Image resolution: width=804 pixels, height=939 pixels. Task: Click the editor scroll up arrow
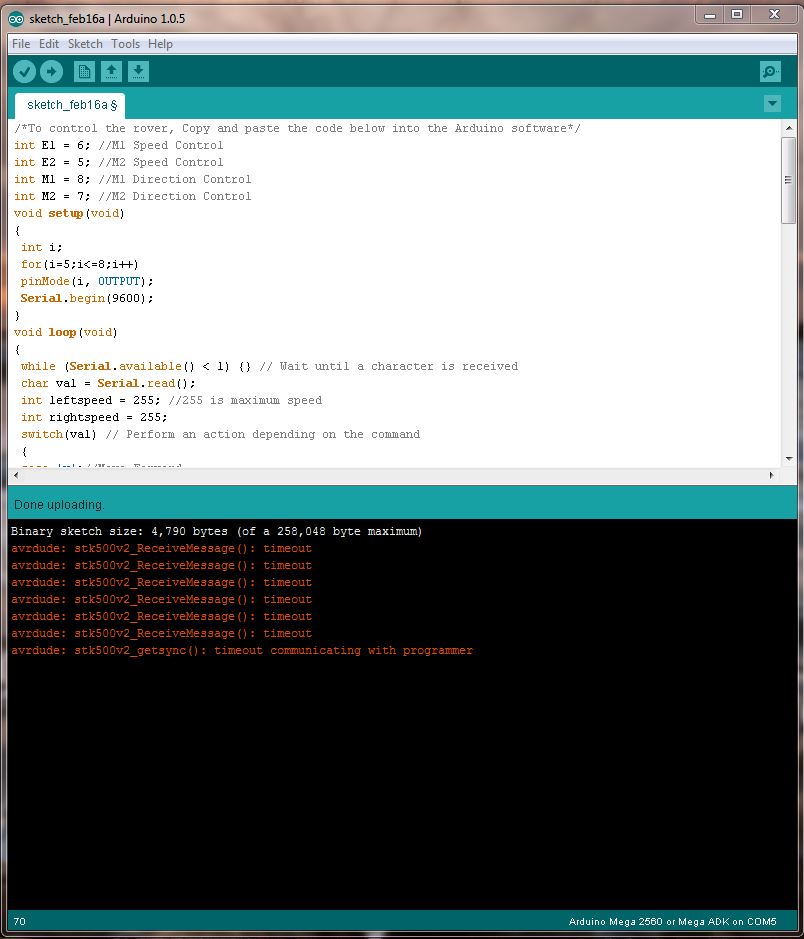click(788, 128)
